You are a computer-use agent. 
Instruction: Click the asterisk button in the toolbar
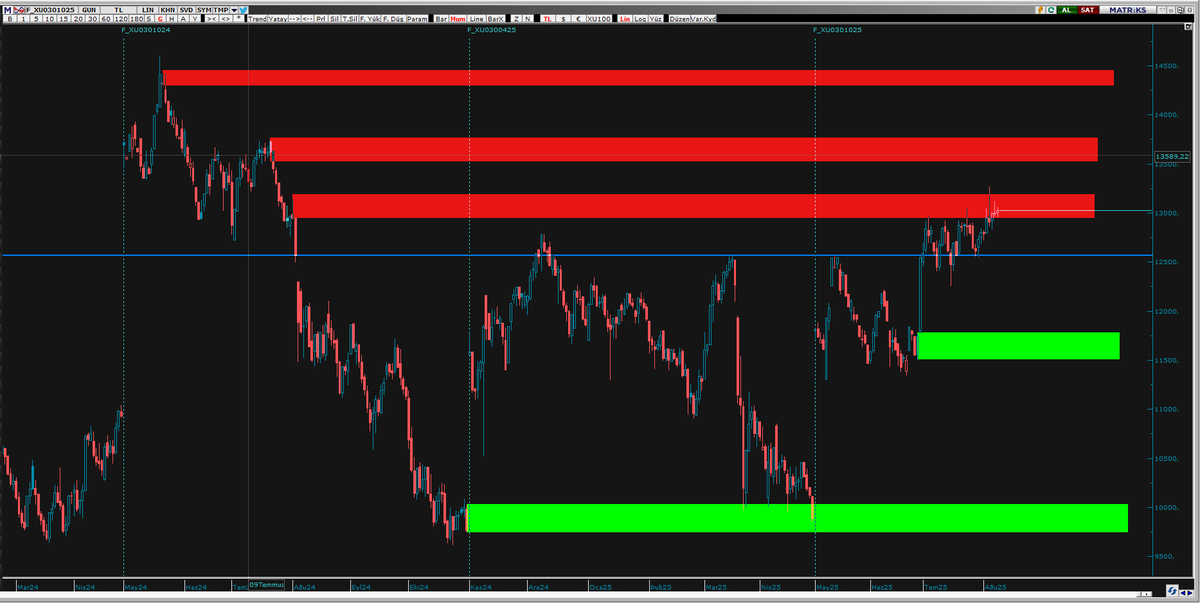point(239,19)
